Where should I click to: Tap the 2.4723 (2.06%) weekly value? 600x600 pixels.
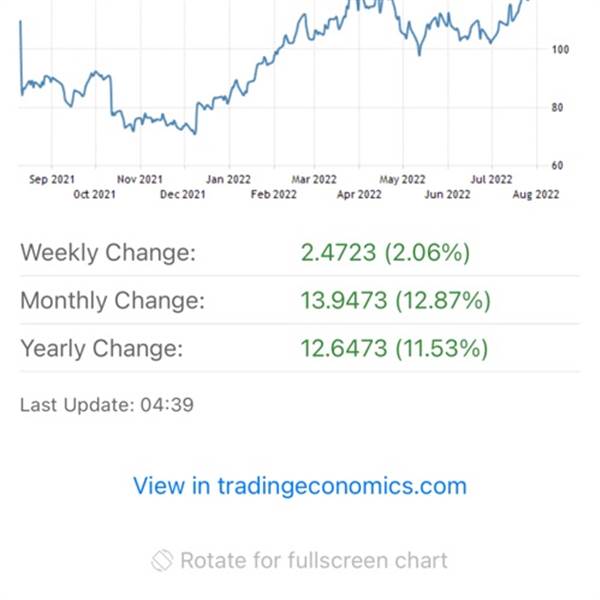pos(385,253)
